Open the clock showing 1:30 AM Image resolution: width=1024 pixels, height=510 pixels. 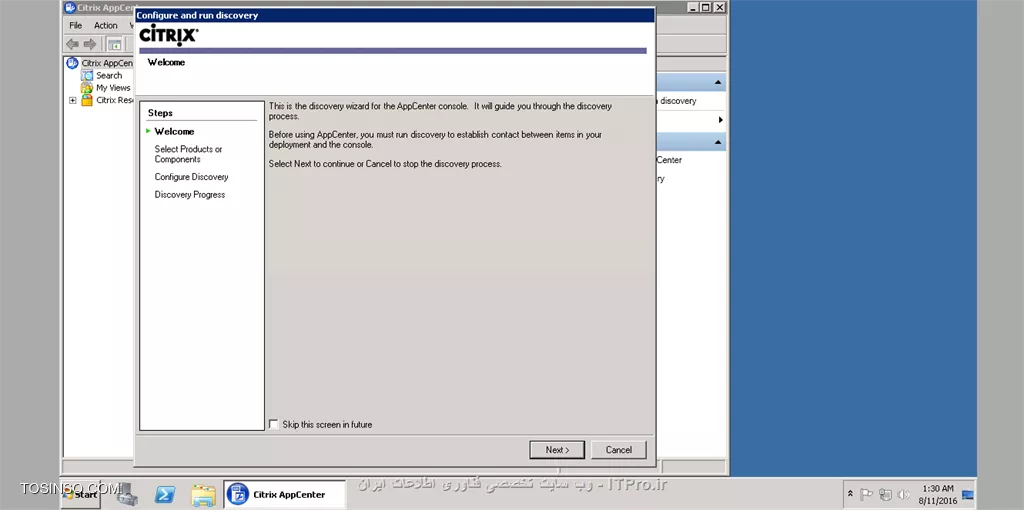[x=938, y=494]
